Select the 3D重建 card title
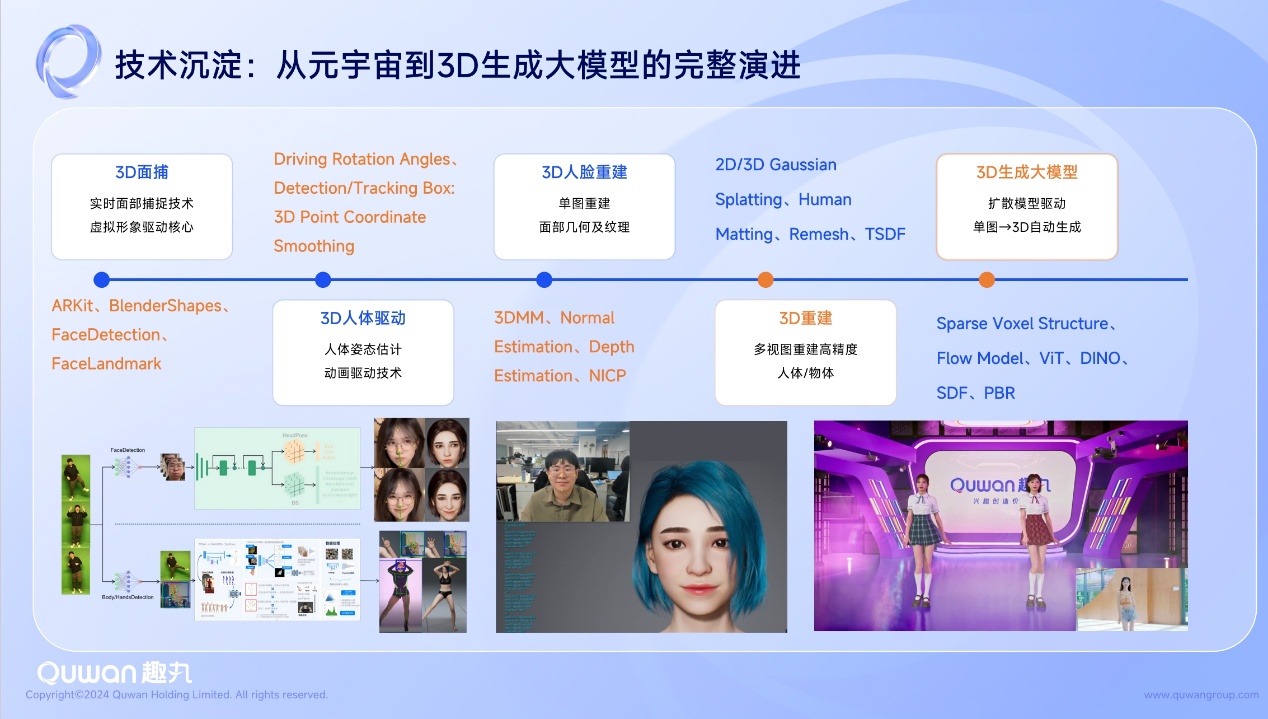This screenshot has height=719, width=1268. coord(805,318)
